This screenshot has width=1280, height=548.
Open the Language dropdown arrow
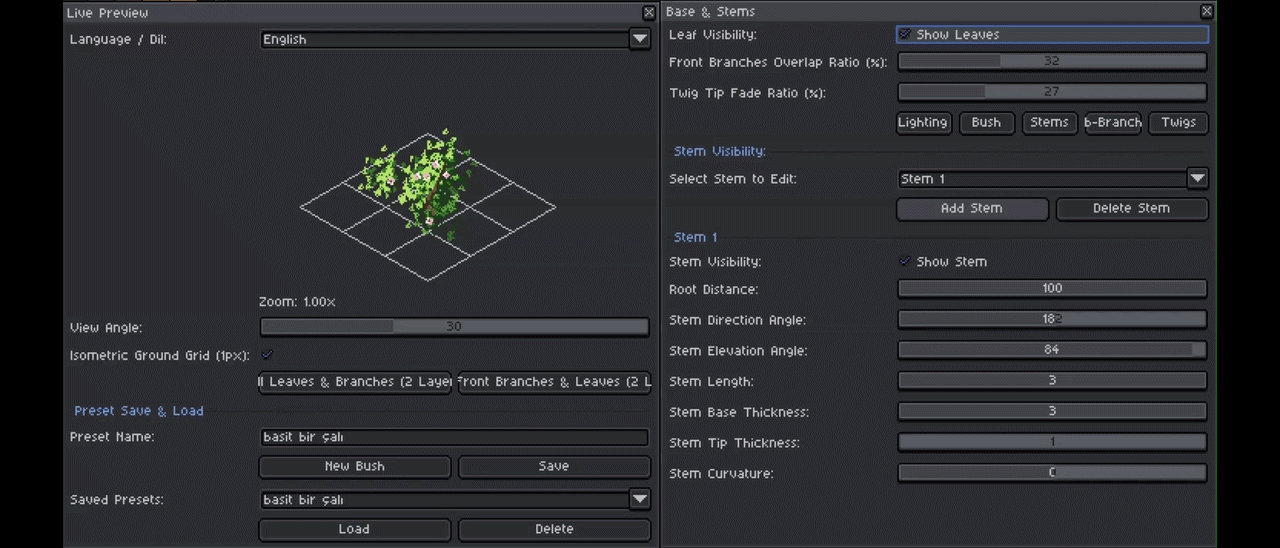point(640,39)
